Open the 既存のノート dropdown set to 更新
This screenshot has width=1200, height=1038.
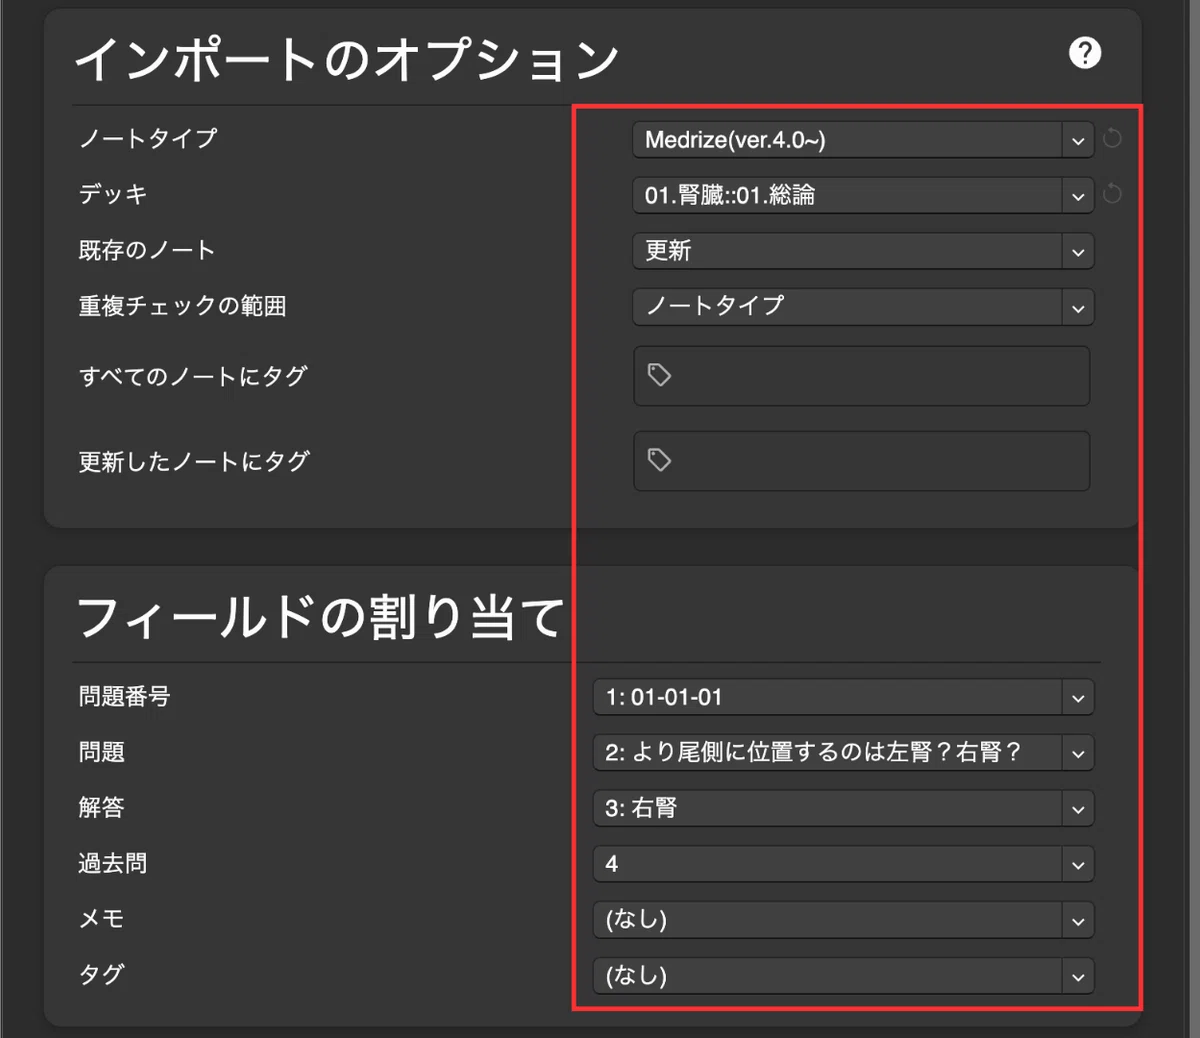click(x=863, y=251)
